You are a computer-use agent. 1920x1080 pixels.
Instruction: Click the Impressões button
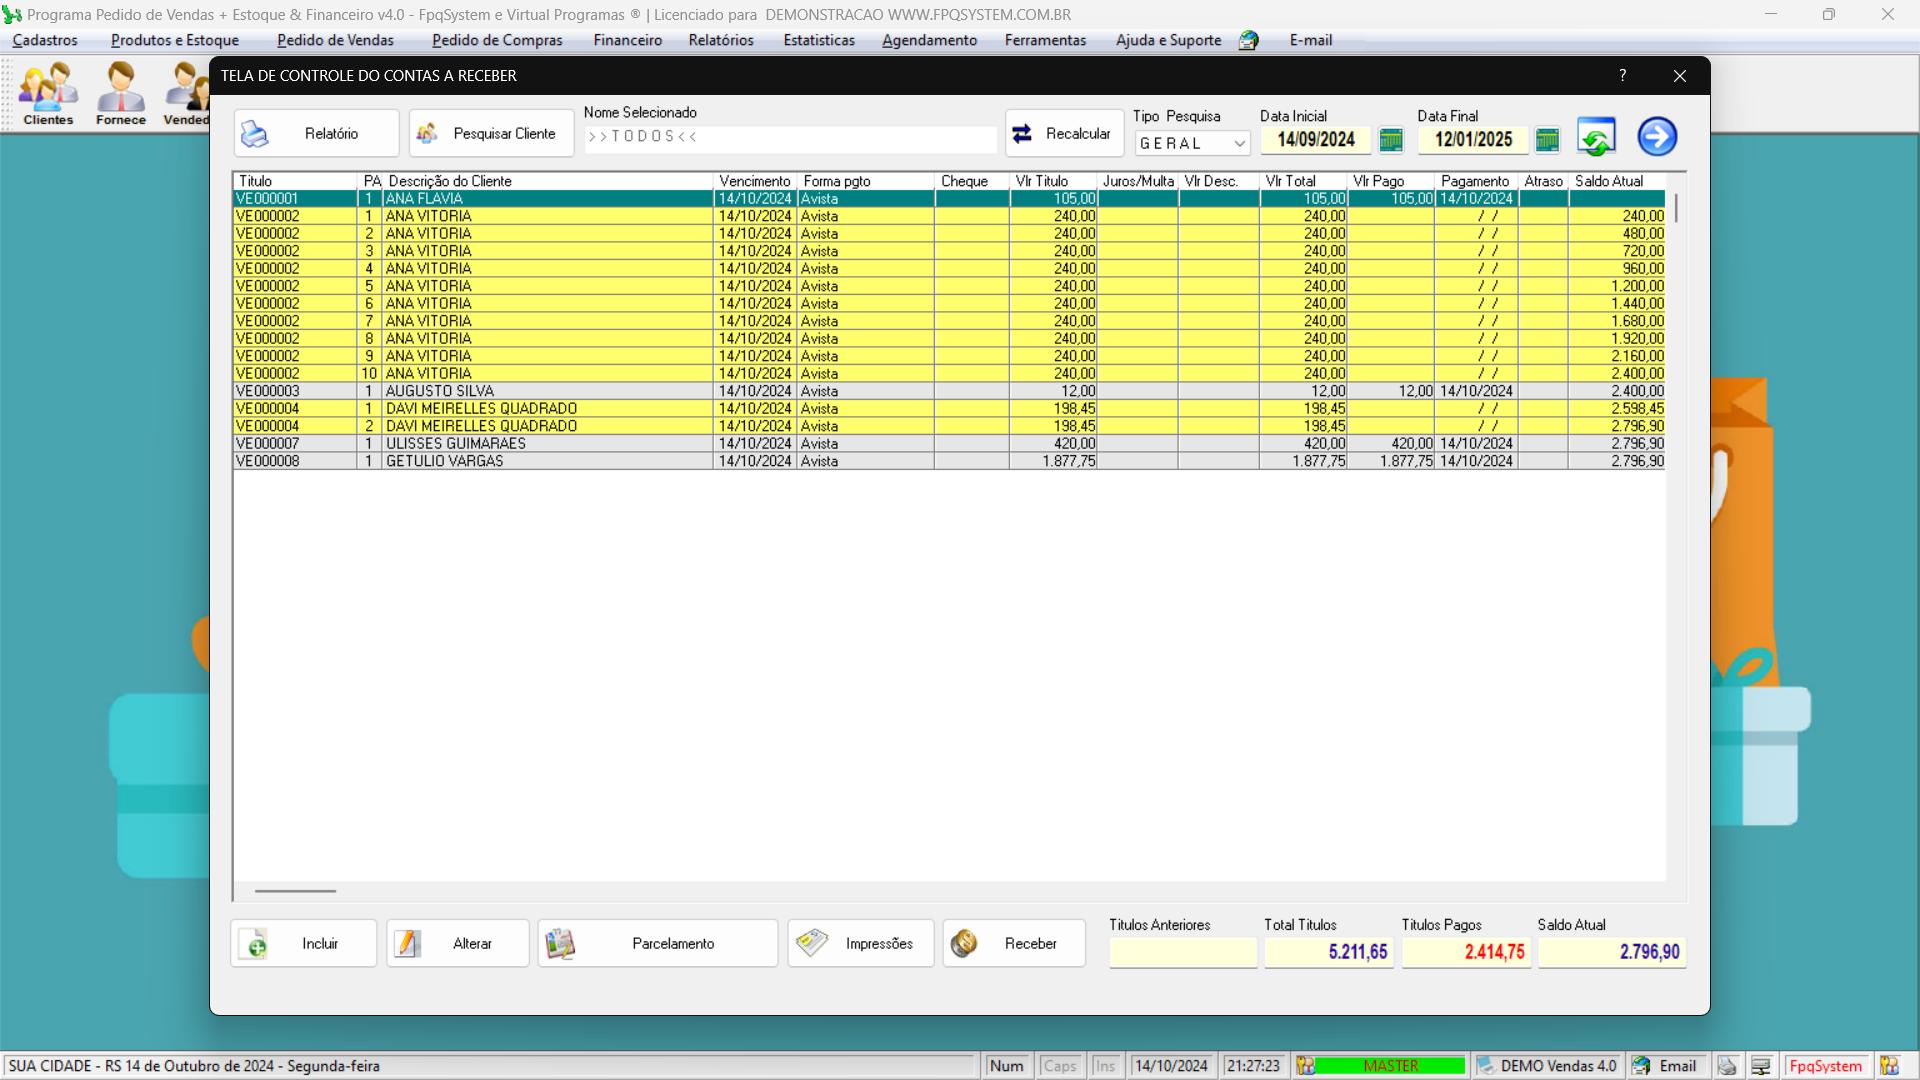860,943
